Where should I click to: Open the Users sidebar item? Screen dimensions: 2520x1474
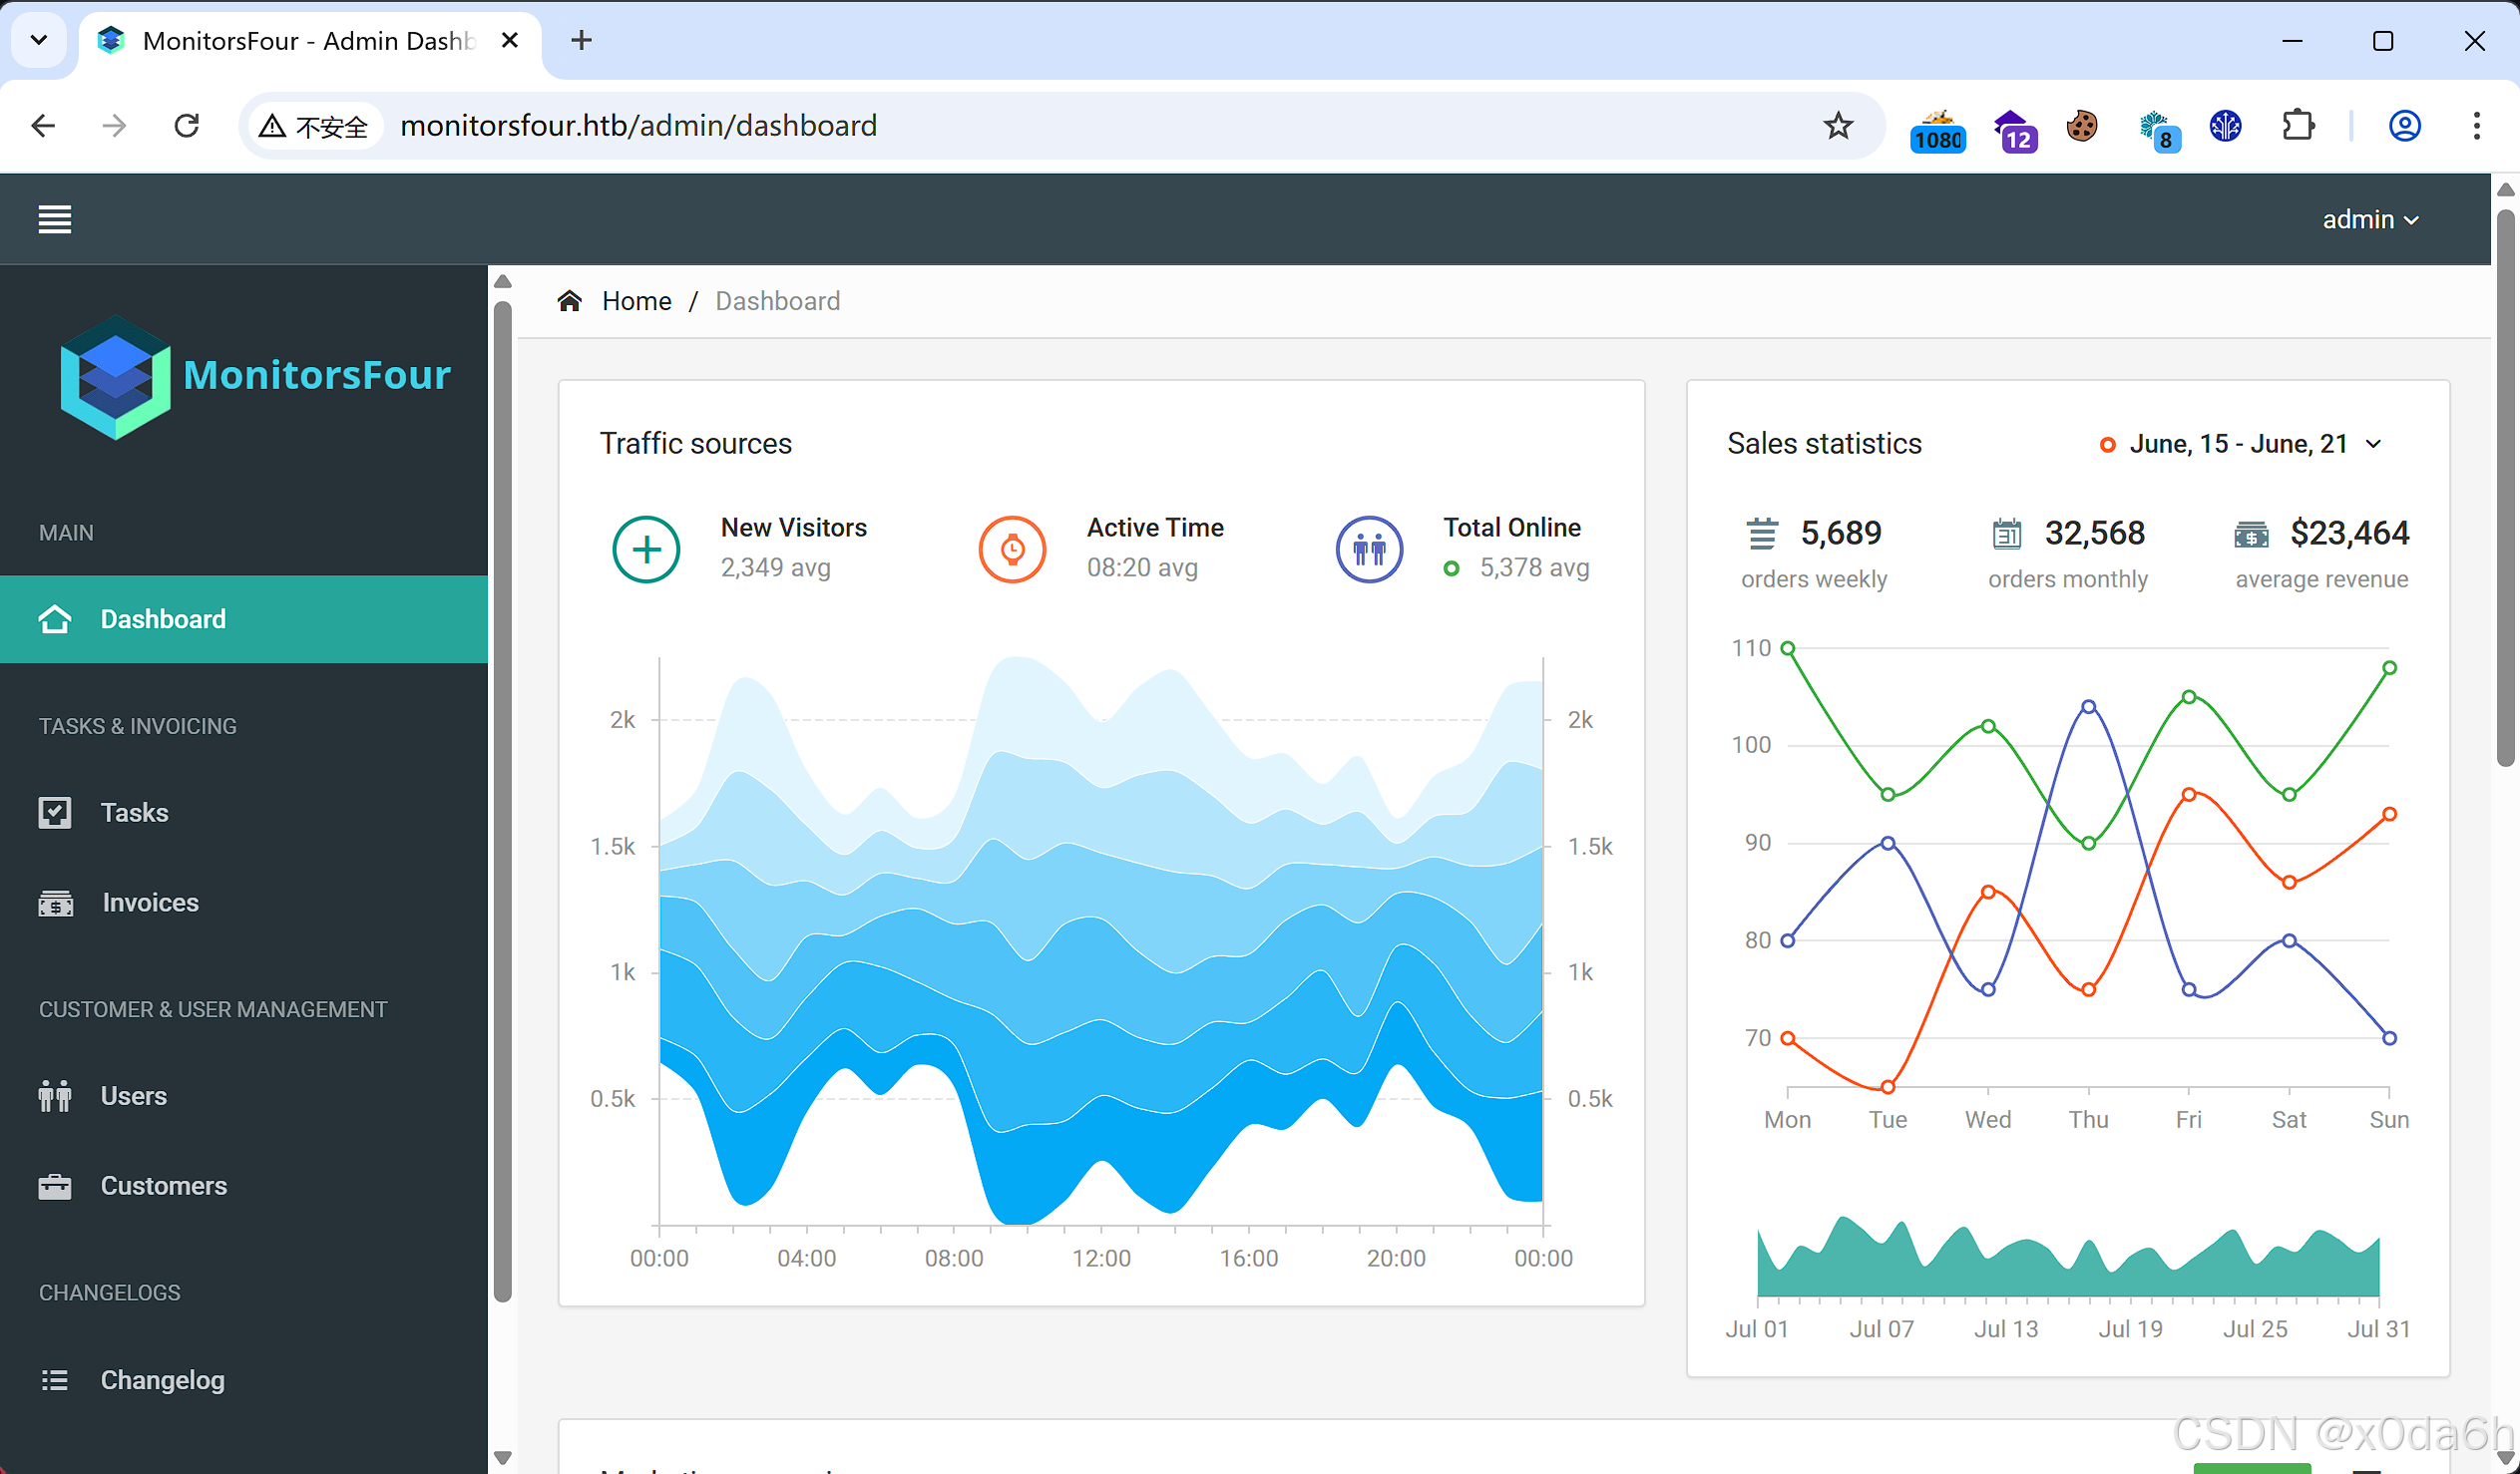point(133,1096)
